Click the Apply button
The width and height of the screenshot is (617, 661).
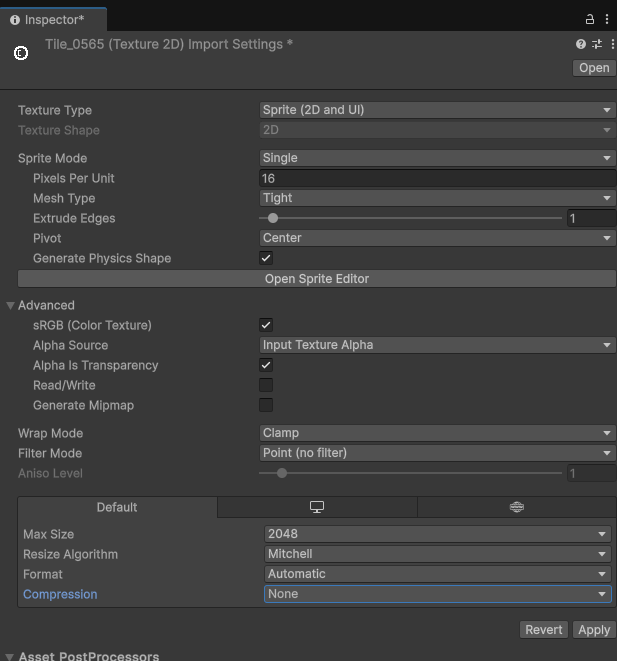tap(594, 630)
